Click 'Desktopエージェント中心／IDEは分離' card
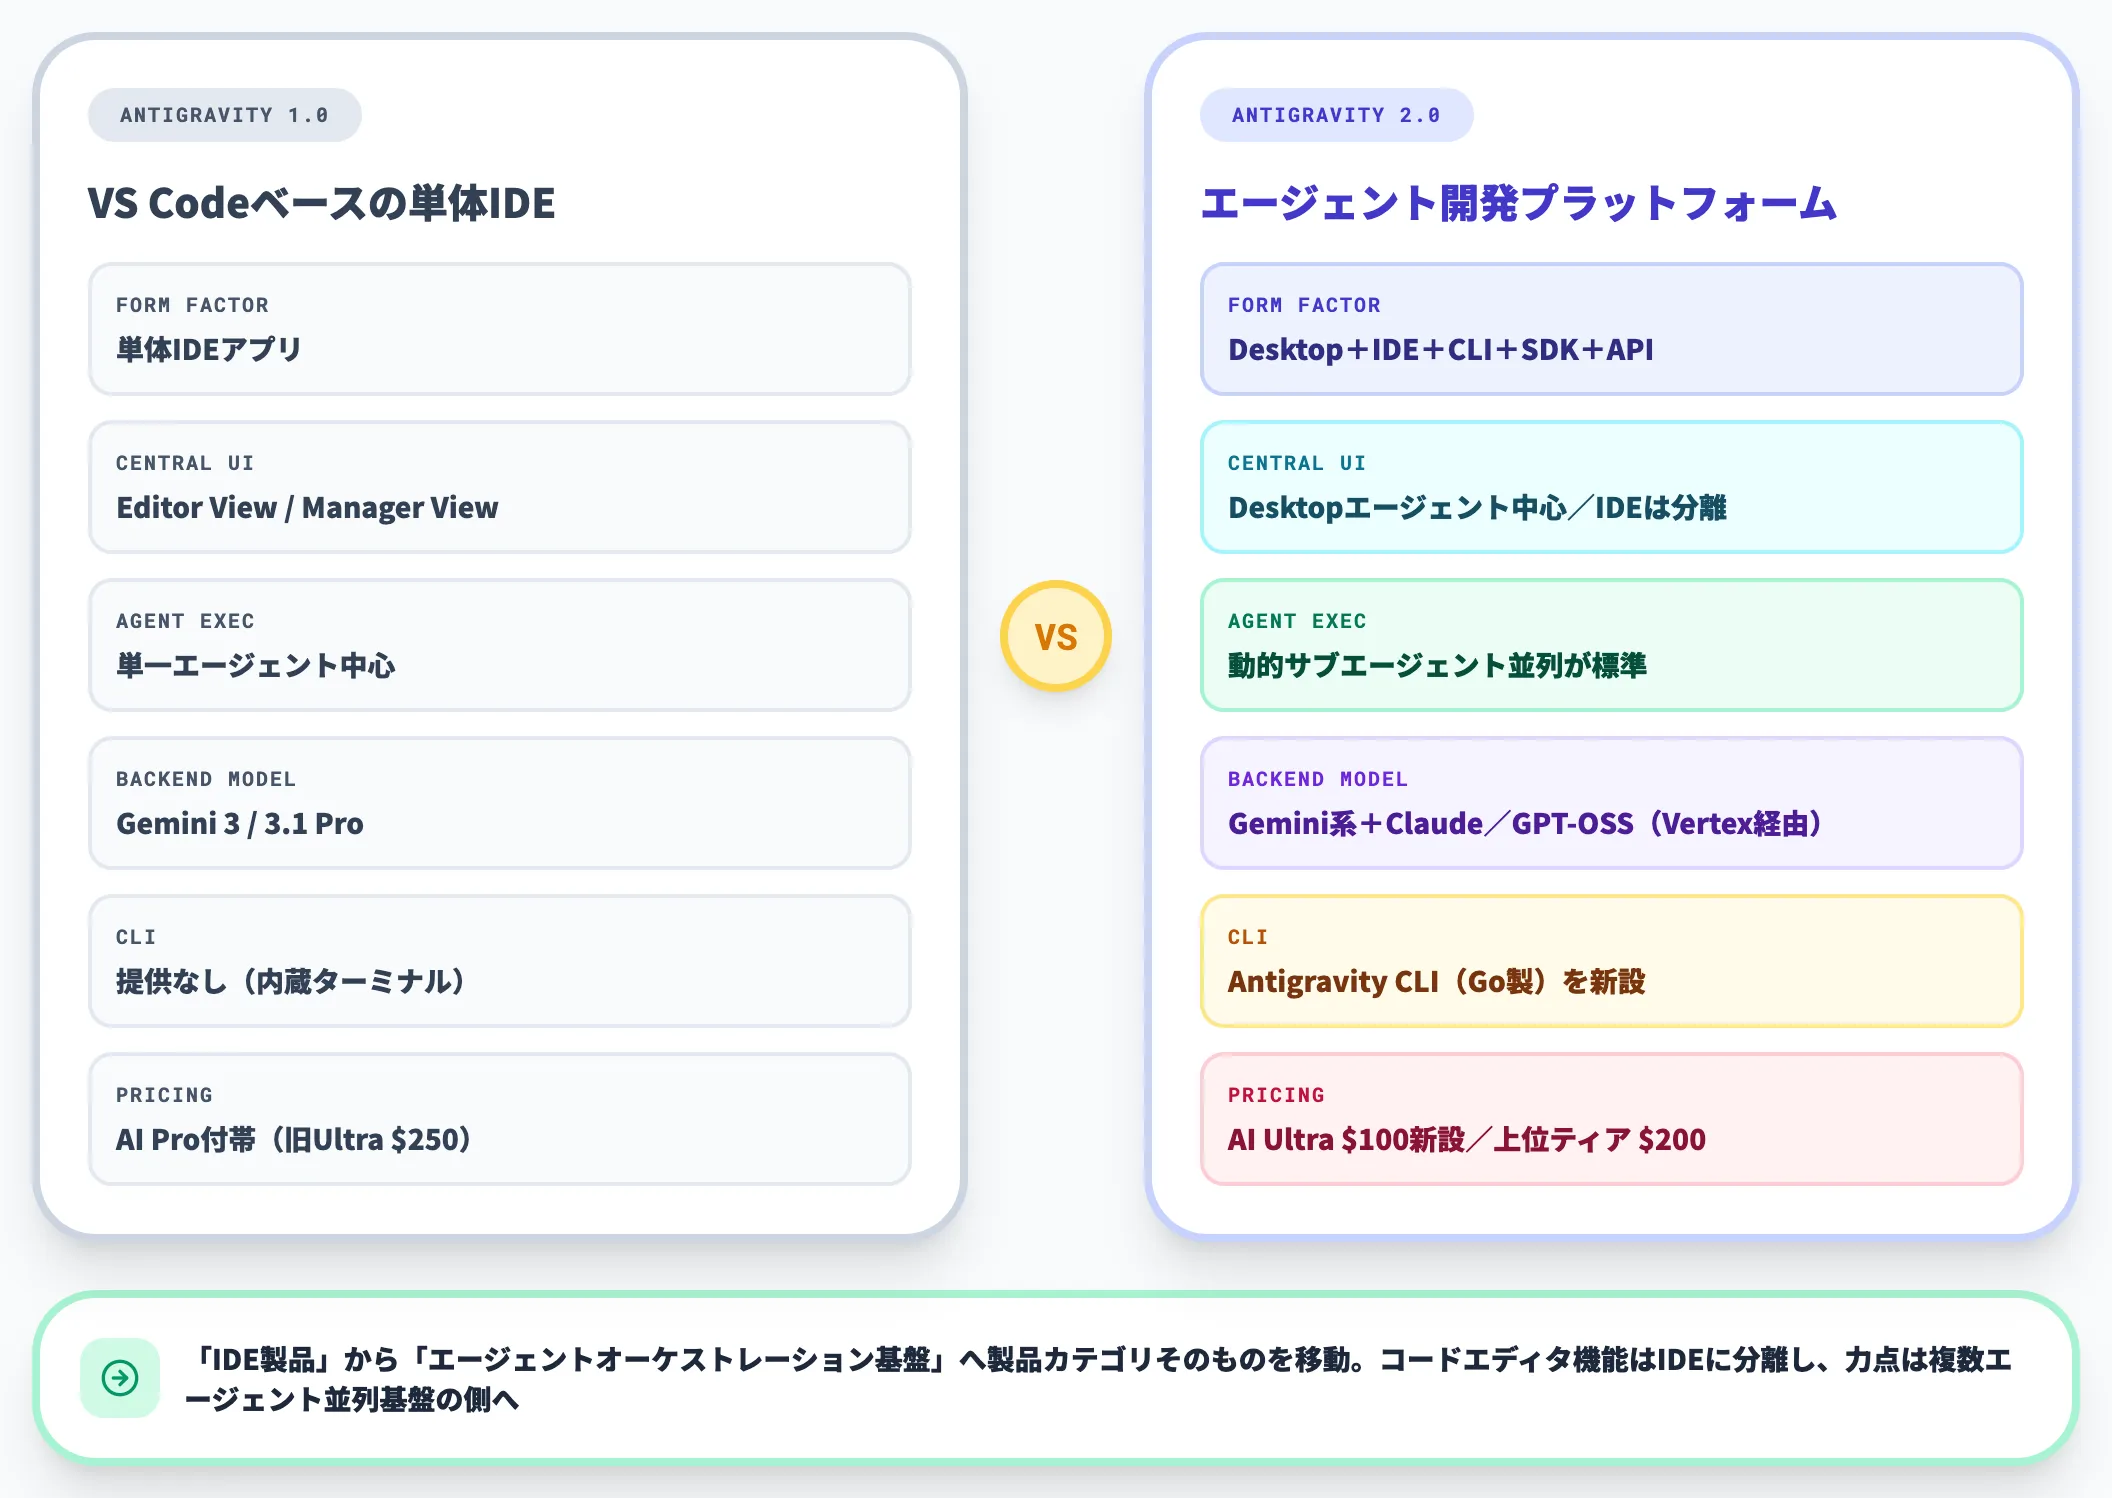 [1612, 487]
